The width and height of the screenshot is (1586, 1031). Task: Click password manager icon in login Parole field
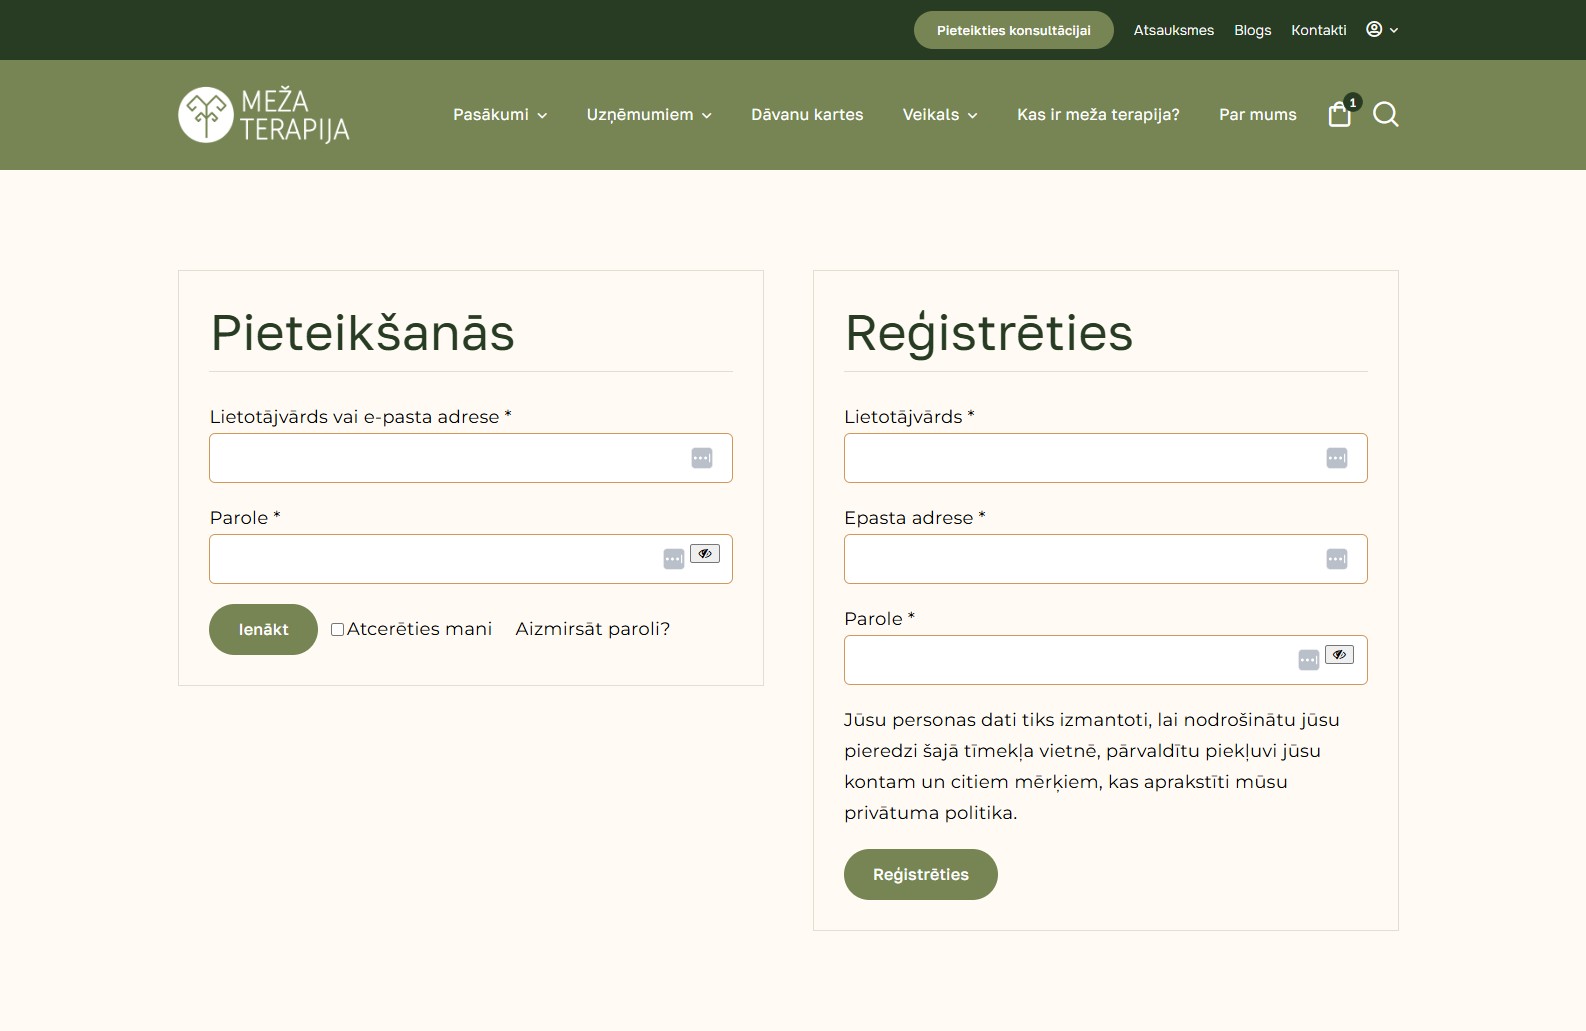pyautogui.click(x=674, y=559)
